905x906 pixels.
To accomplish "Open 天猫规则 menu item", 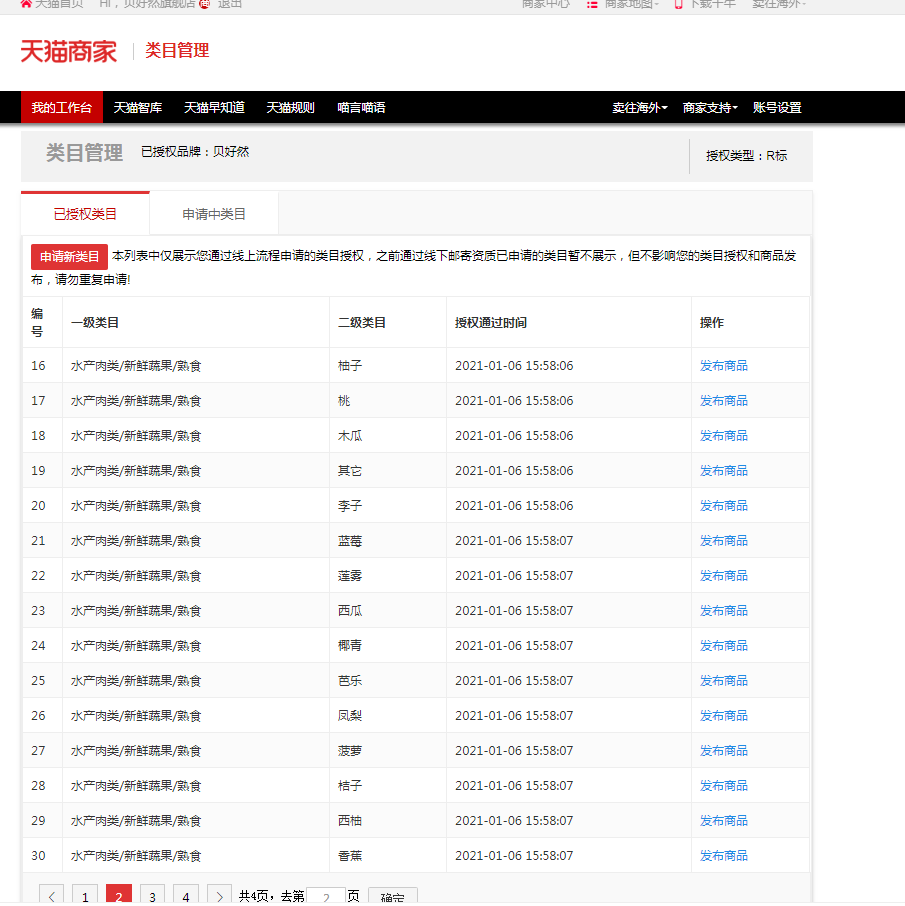I will click(x=290, y=107).
